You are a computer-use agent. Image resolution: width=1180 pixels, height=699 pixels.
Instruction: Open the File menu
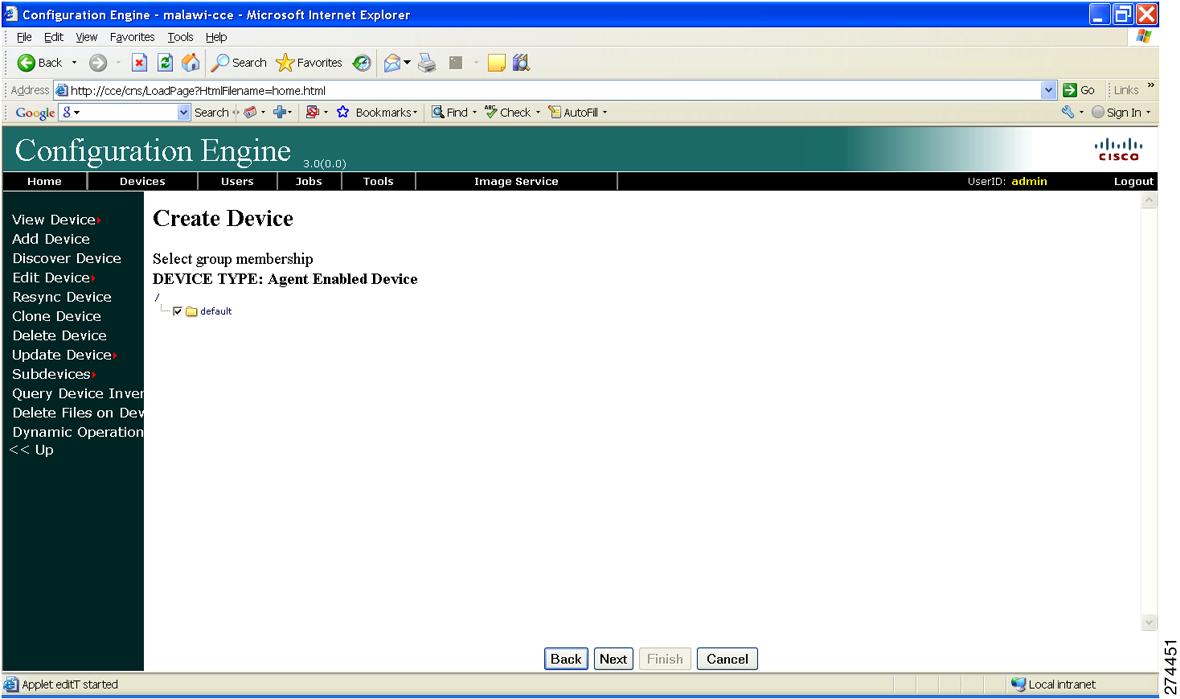point(24,37)
